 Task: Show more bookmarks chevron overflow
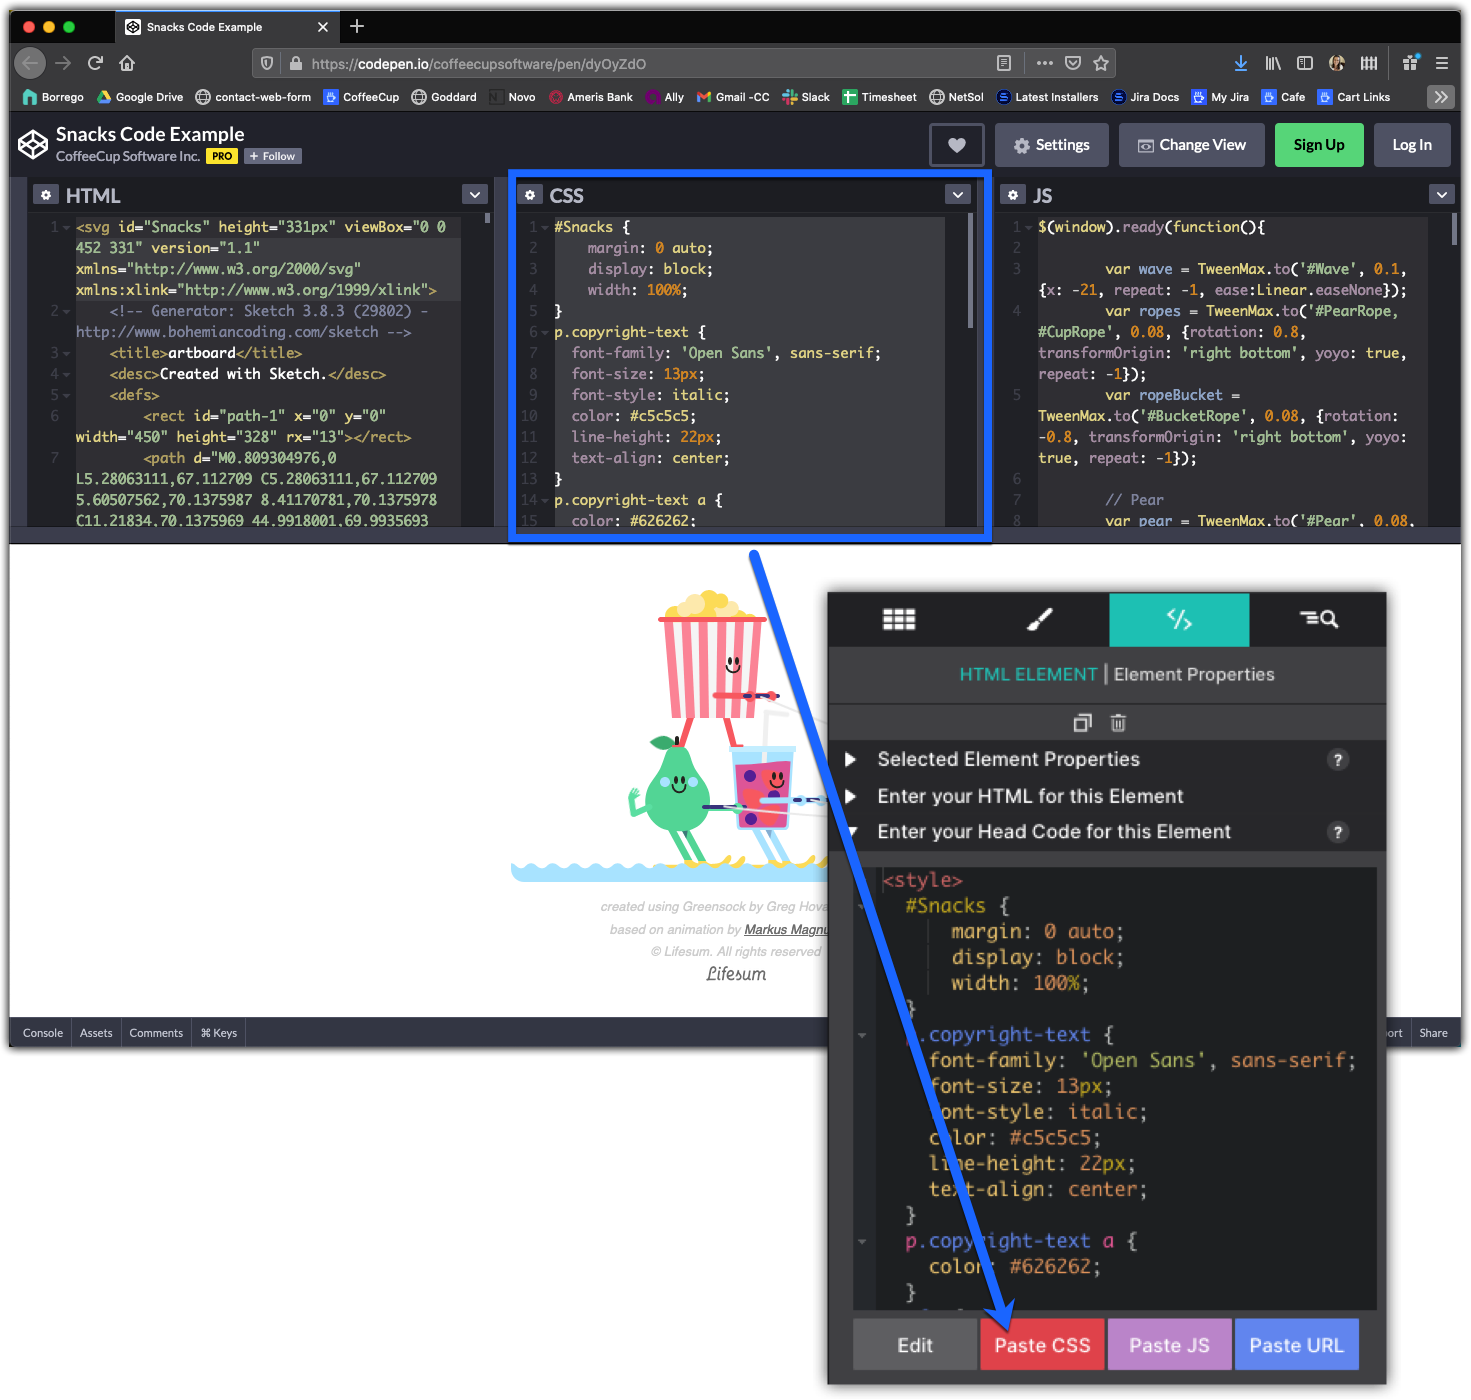(x=1441, y=97)
